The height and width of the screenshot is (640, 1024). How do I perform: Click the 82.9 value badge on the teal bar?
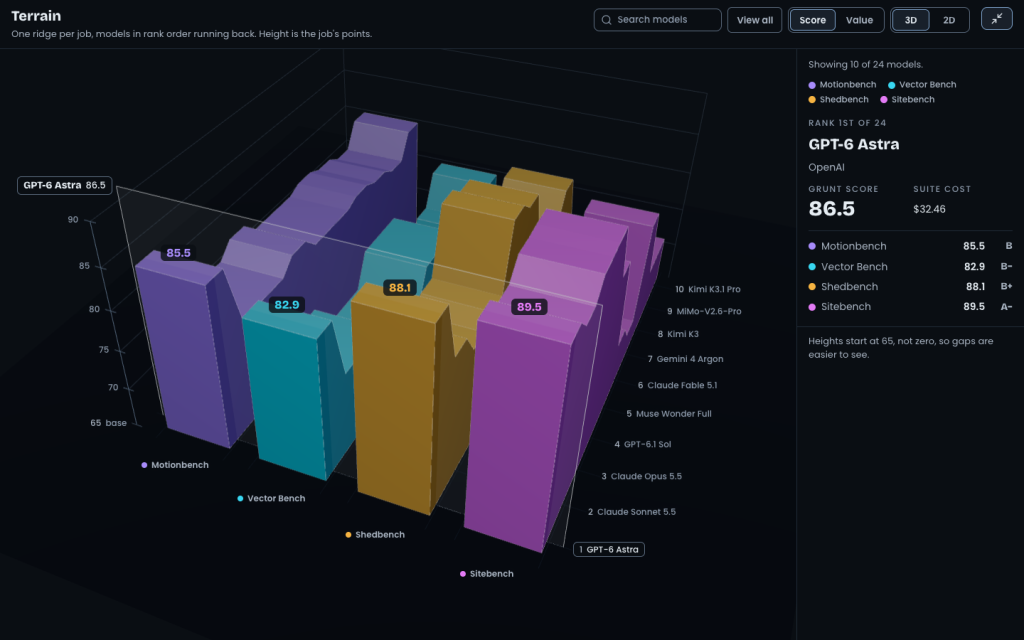point(287,305)
